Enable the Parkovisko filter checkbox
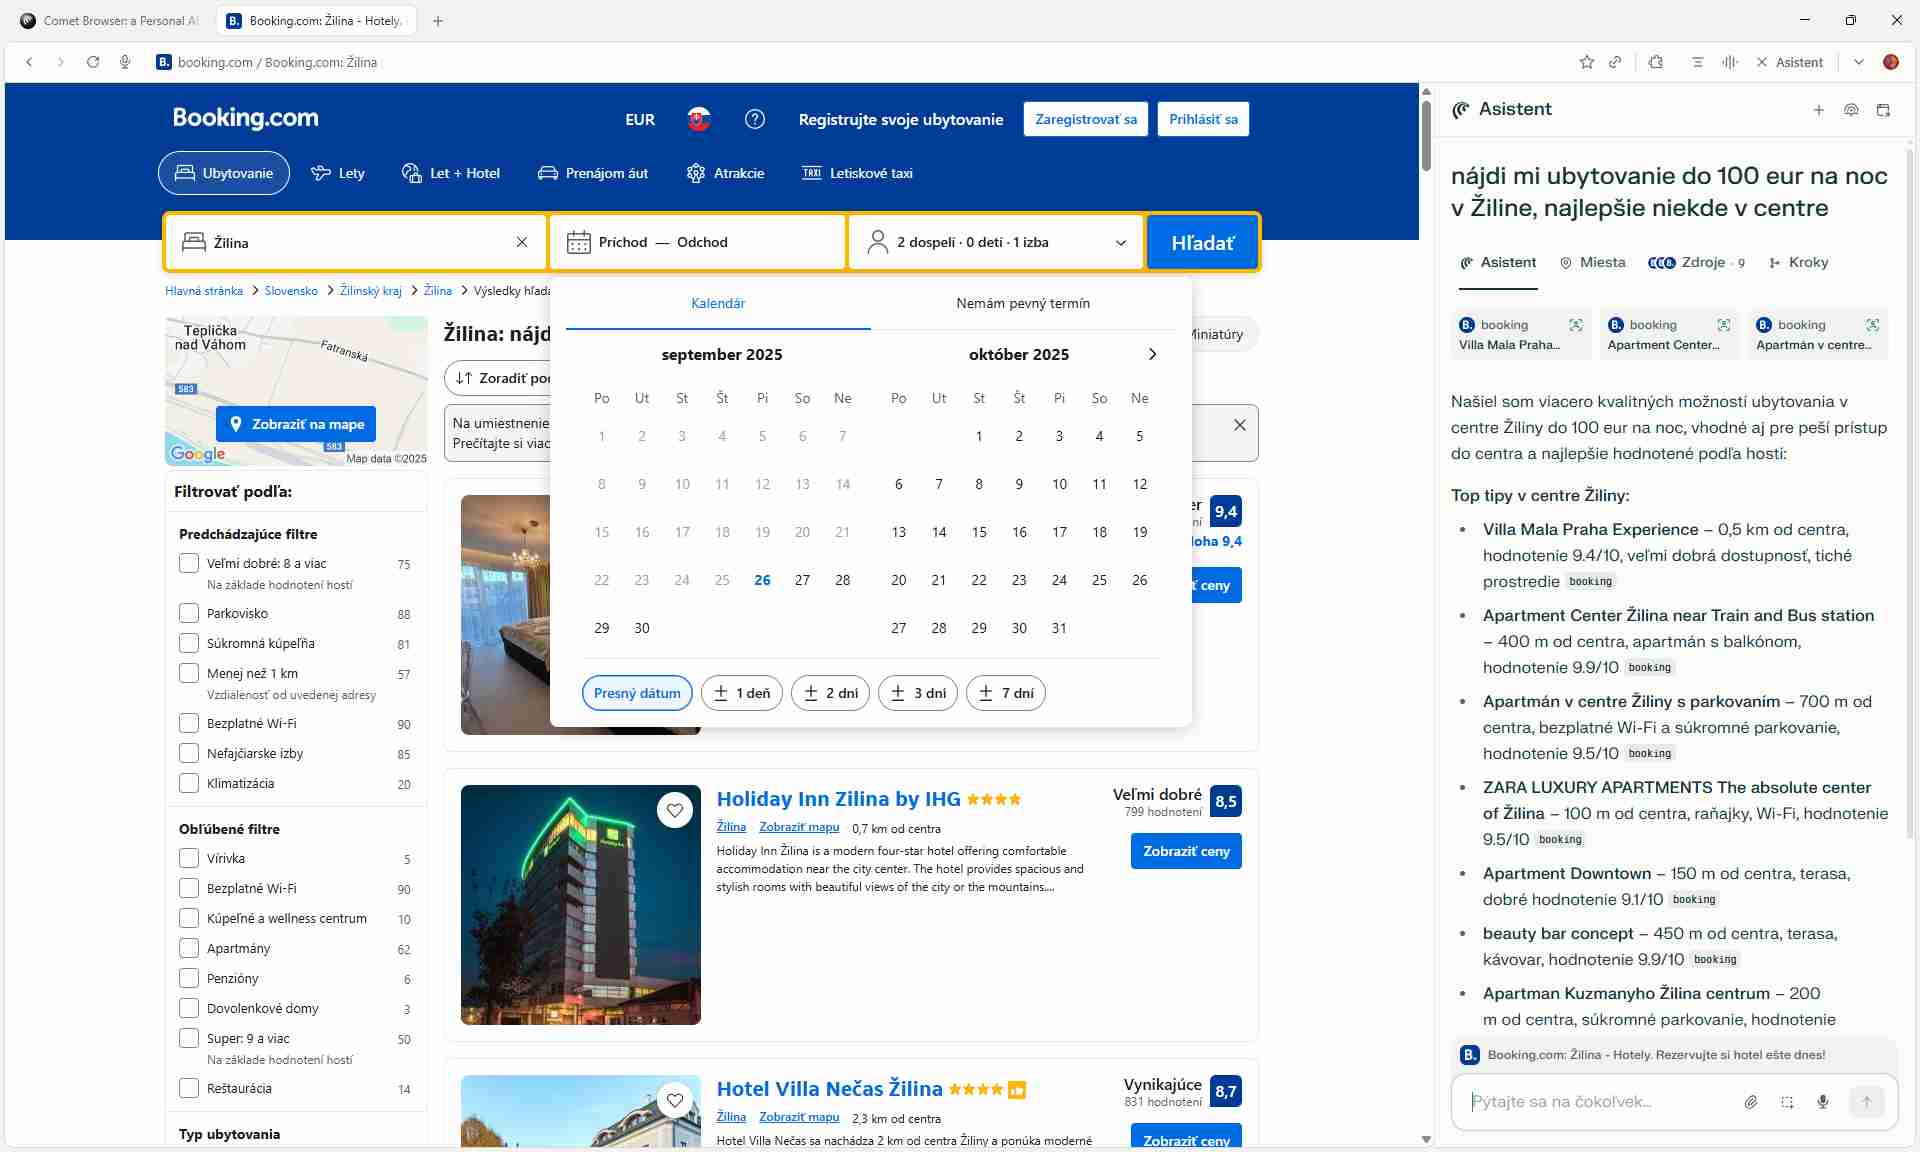The image size is (1920, 1152). click(189, 613)
